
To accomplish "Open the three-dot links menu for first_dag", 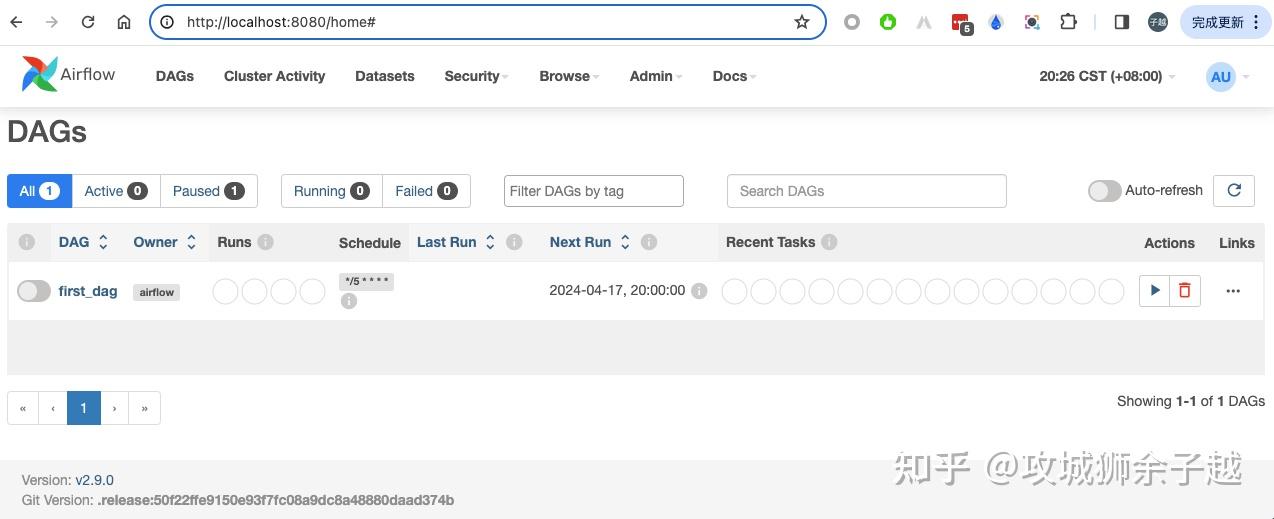I will tap(1233, 291).
